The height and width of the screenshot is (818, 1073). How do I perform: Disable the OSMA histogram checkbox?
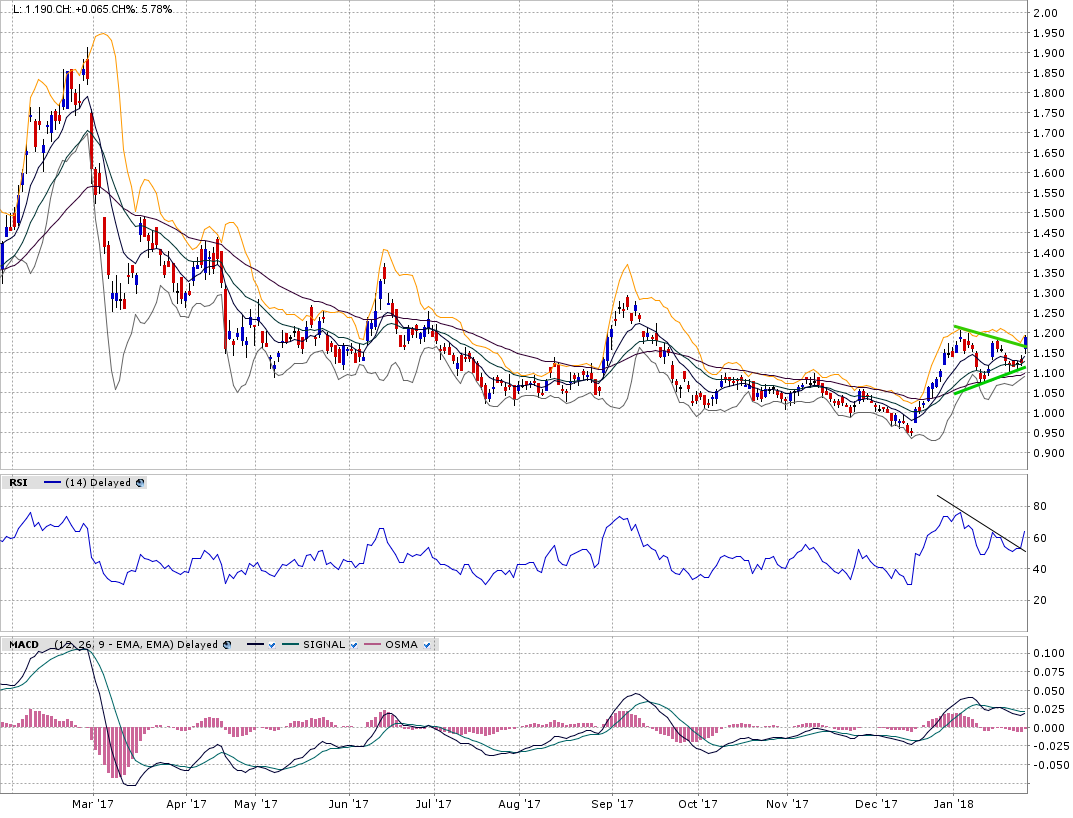pyautogui.click(x=426, y=645)
